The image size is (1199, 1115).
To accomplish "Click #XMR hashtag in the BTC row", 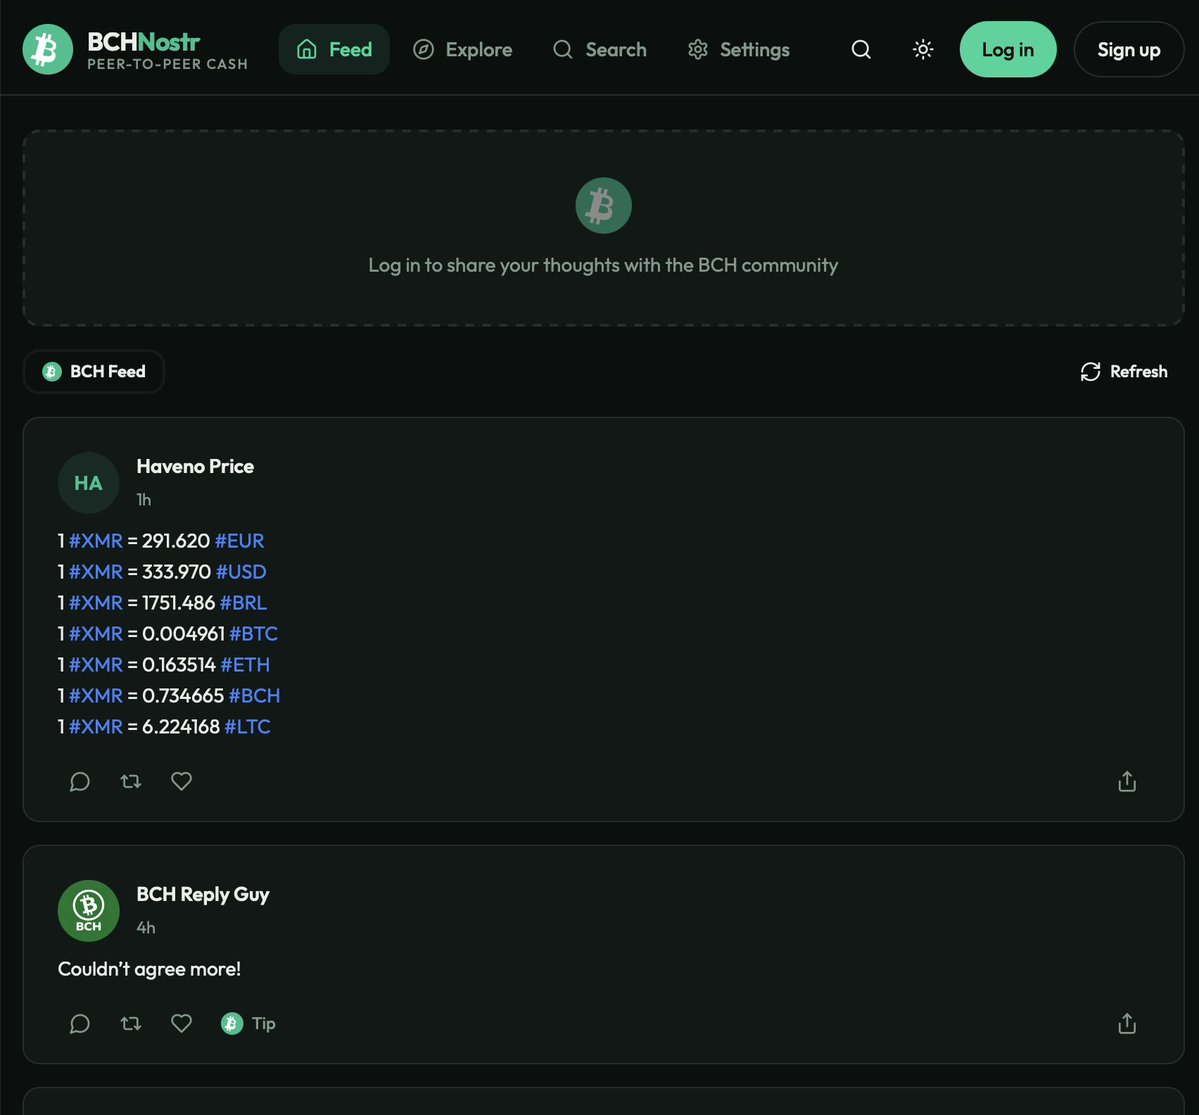I will tap(96, 634).
